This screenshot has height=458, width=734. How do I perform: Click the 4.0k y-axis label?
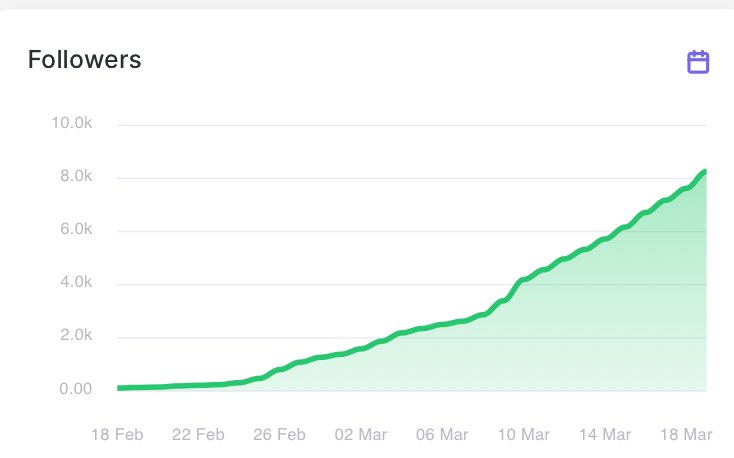coord(76,282)
